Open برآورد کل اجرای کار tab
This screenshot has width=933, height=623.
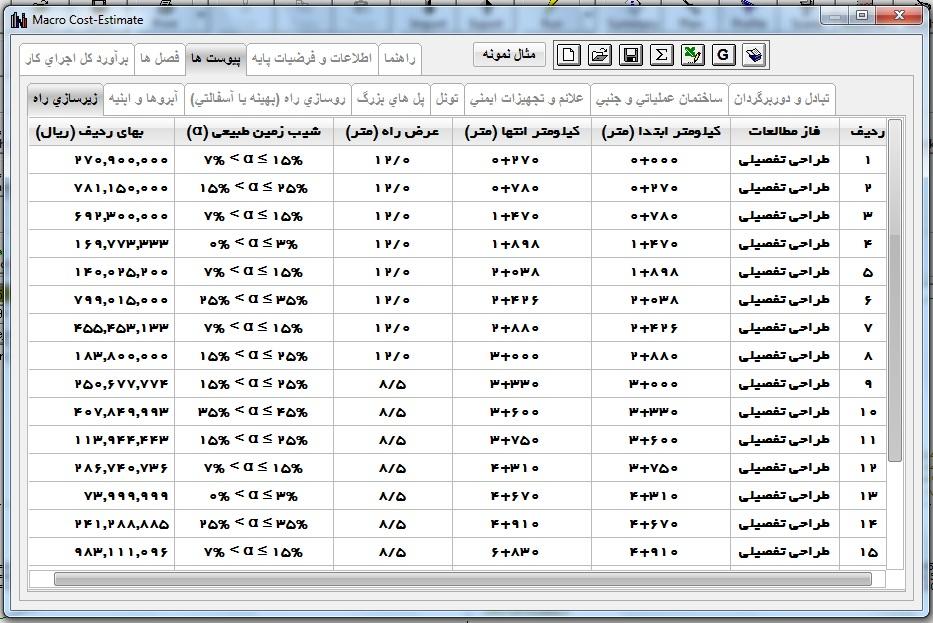coord(76,58)
